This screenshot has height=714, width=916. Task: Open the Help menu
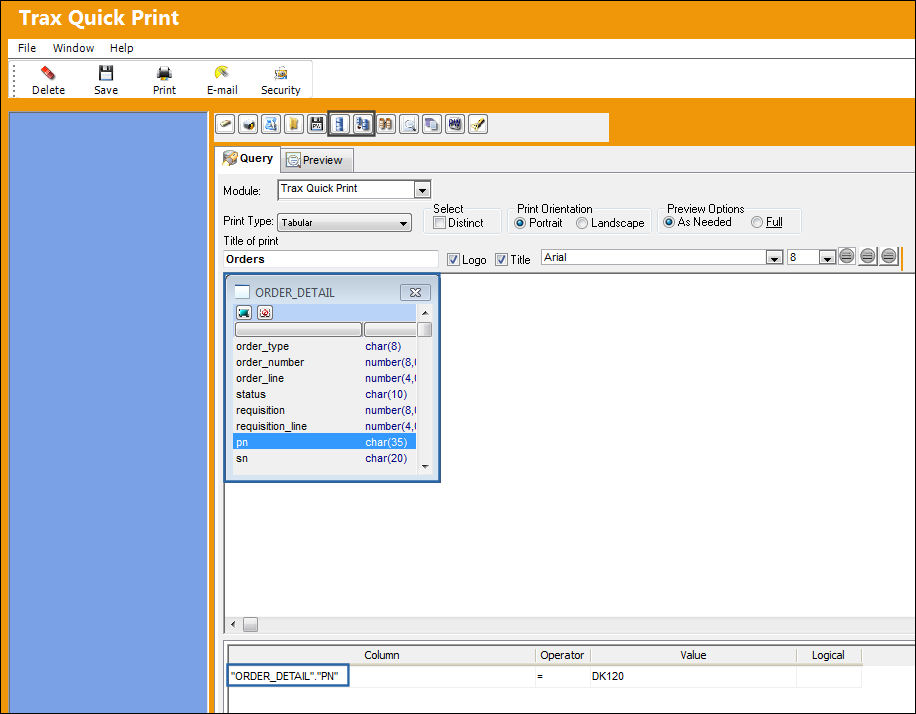click(x=122, y=48)
